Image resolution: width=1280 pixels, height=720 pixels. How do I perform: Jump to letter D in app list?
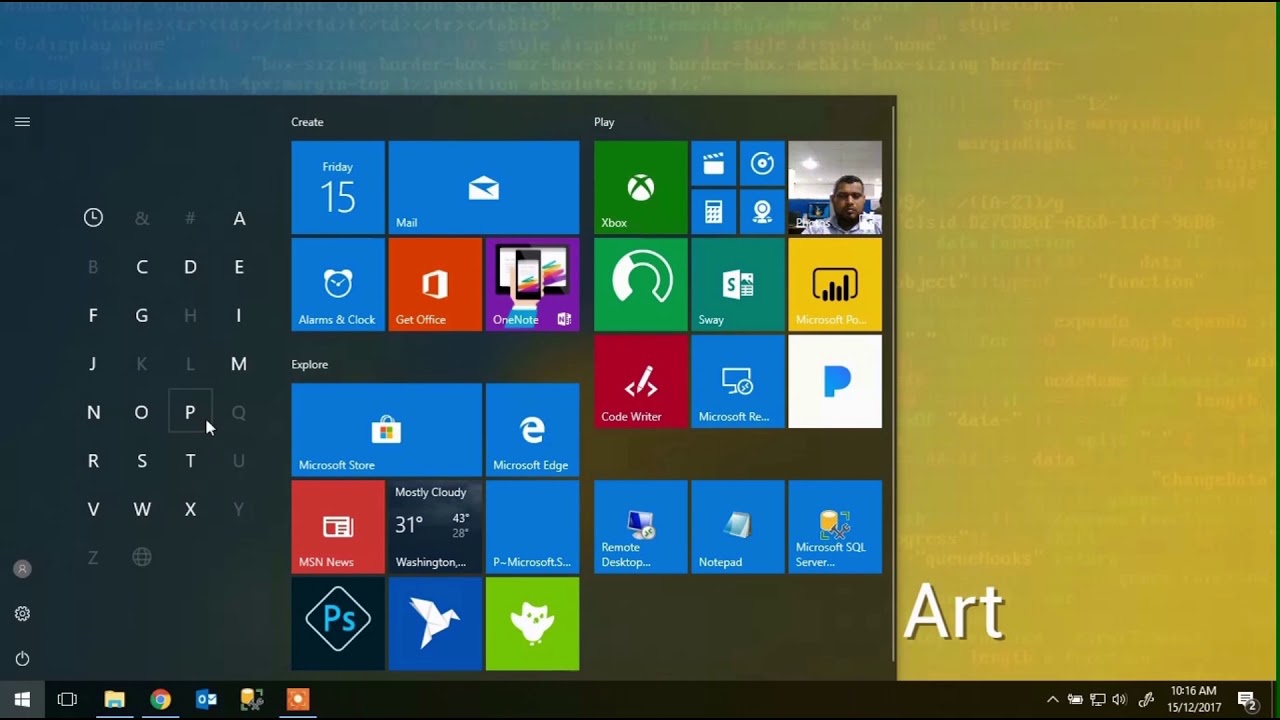coord(190,267)
